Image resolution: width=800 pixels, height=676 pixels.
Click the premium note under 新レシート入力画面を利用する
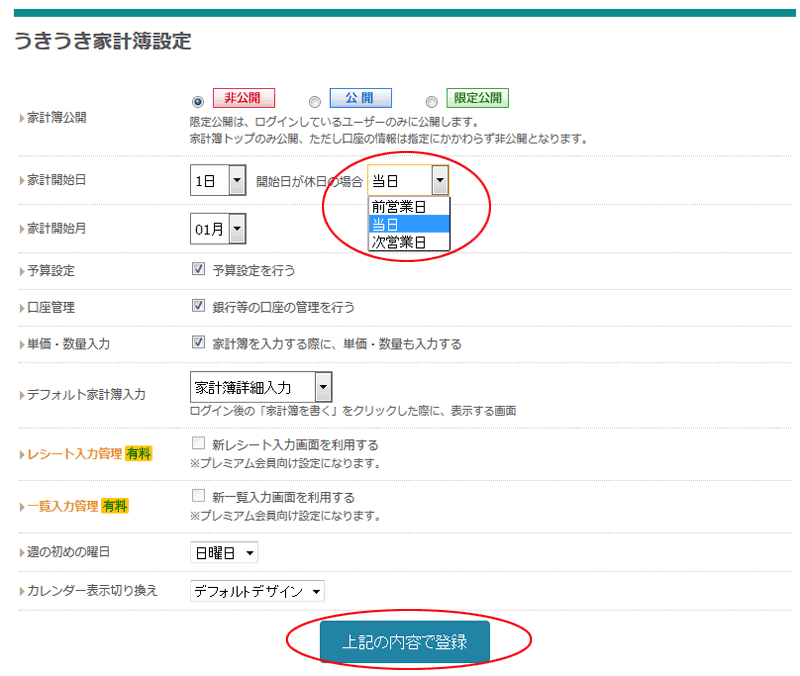[286, 463]
